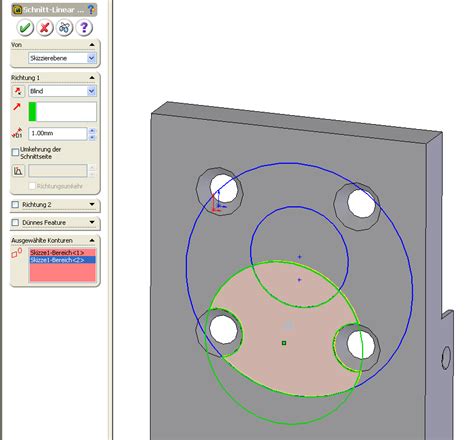Enable Umkehrung der Schnittseite checkbox

[x=15, y=152]
